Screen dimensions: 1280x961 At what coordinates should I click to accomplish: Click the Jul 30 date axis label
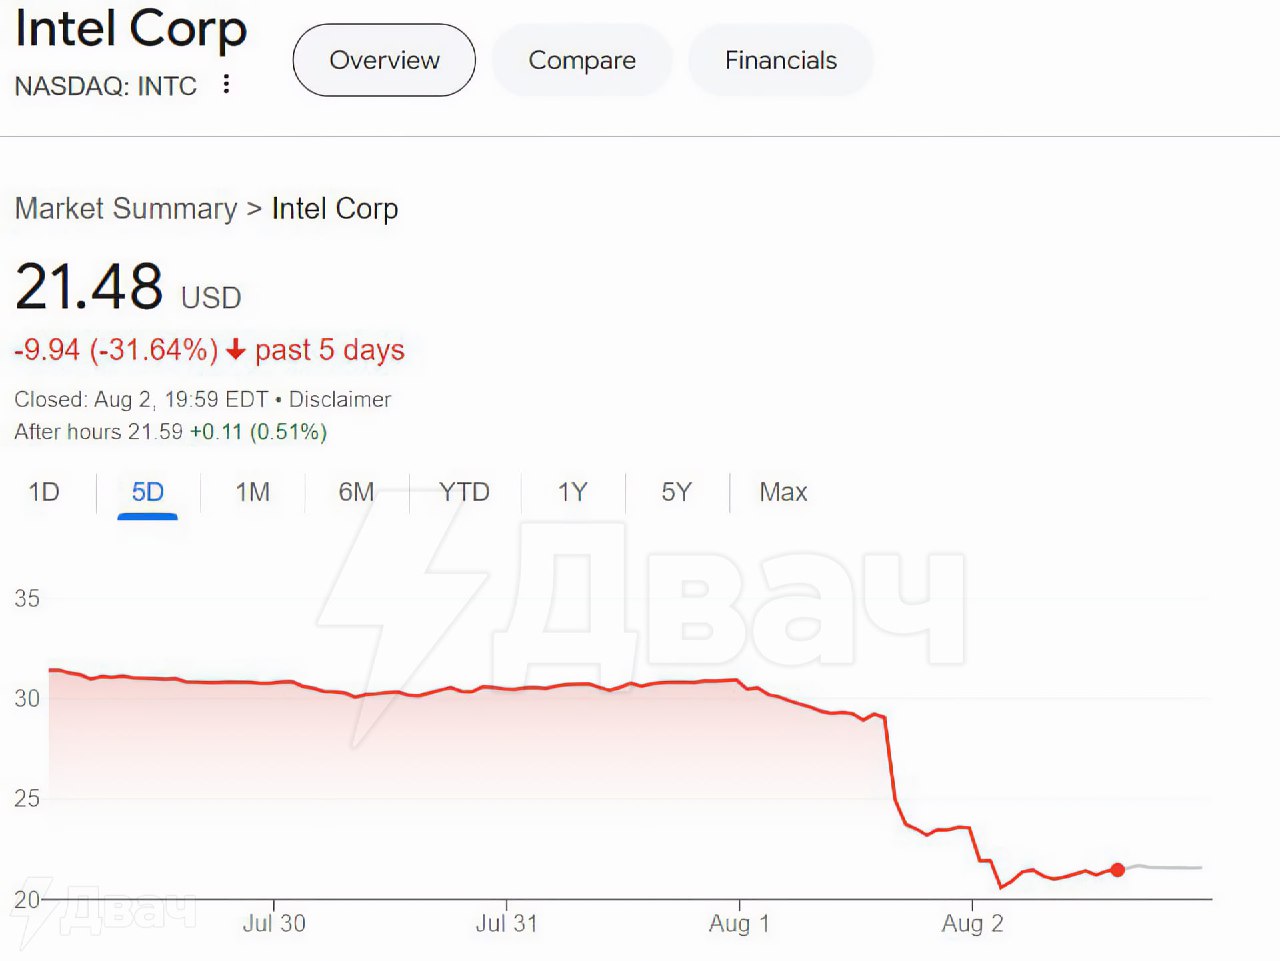[x=274, y=923]
